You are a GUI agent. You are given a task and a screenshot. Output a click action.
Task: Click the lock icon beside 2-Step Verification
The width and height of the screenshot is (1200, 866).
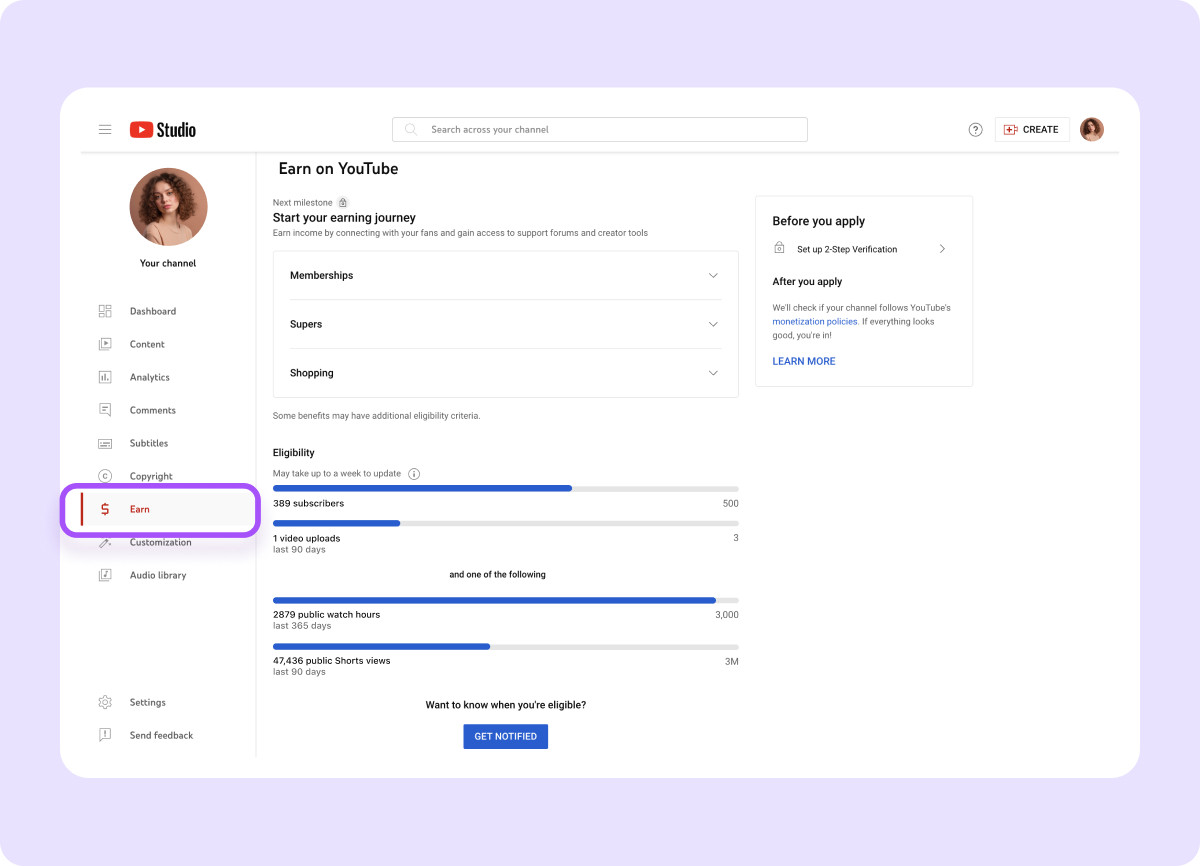(x=779, y=248)
